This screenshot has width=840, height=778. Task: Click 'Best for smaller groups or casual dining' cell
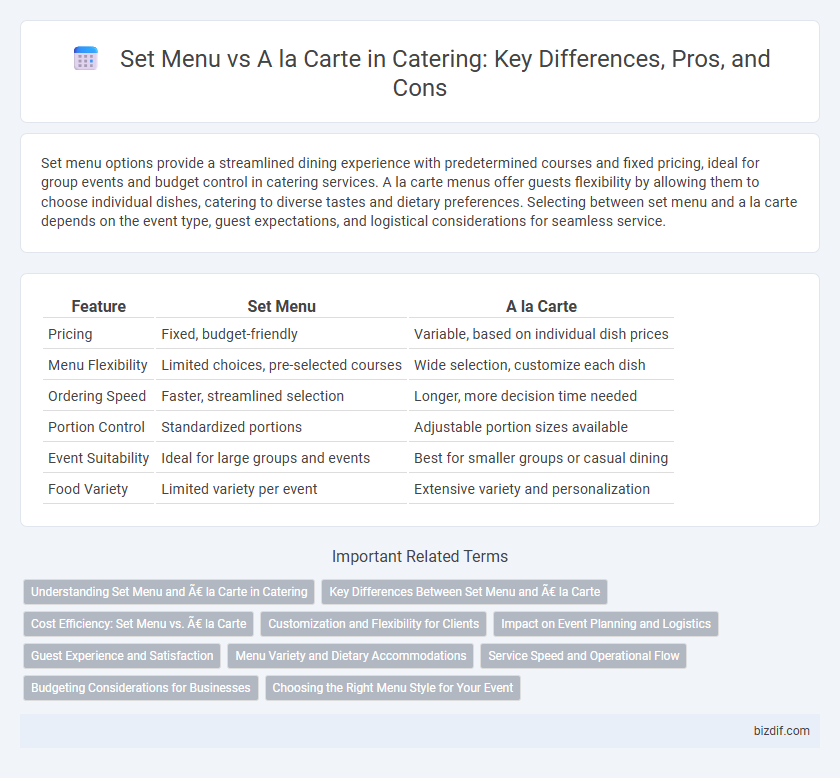tap(541, 458)
